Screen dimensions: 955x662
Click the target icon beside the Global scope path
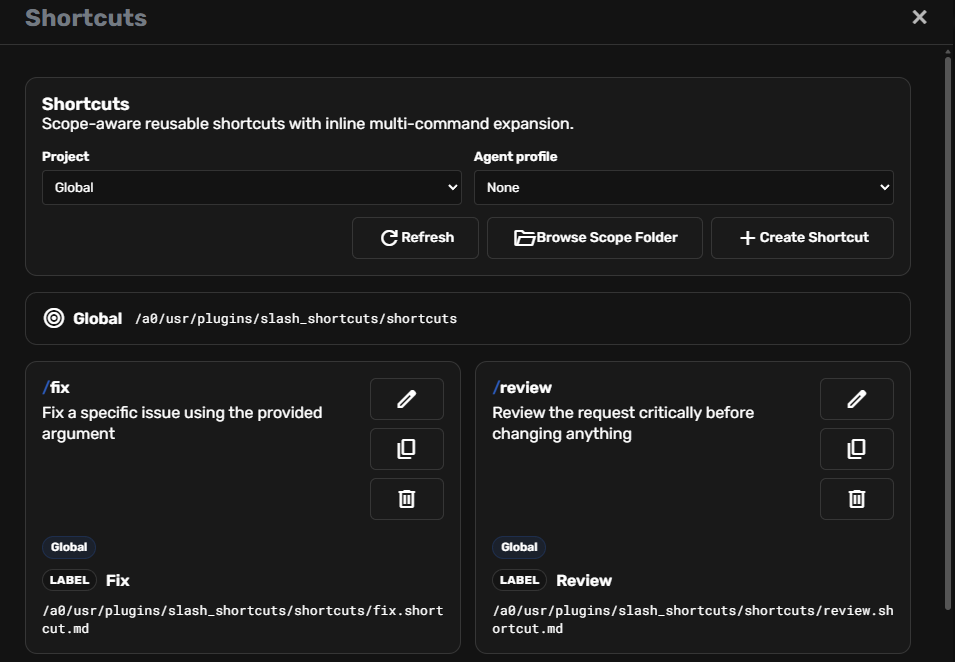pos(54,318)
